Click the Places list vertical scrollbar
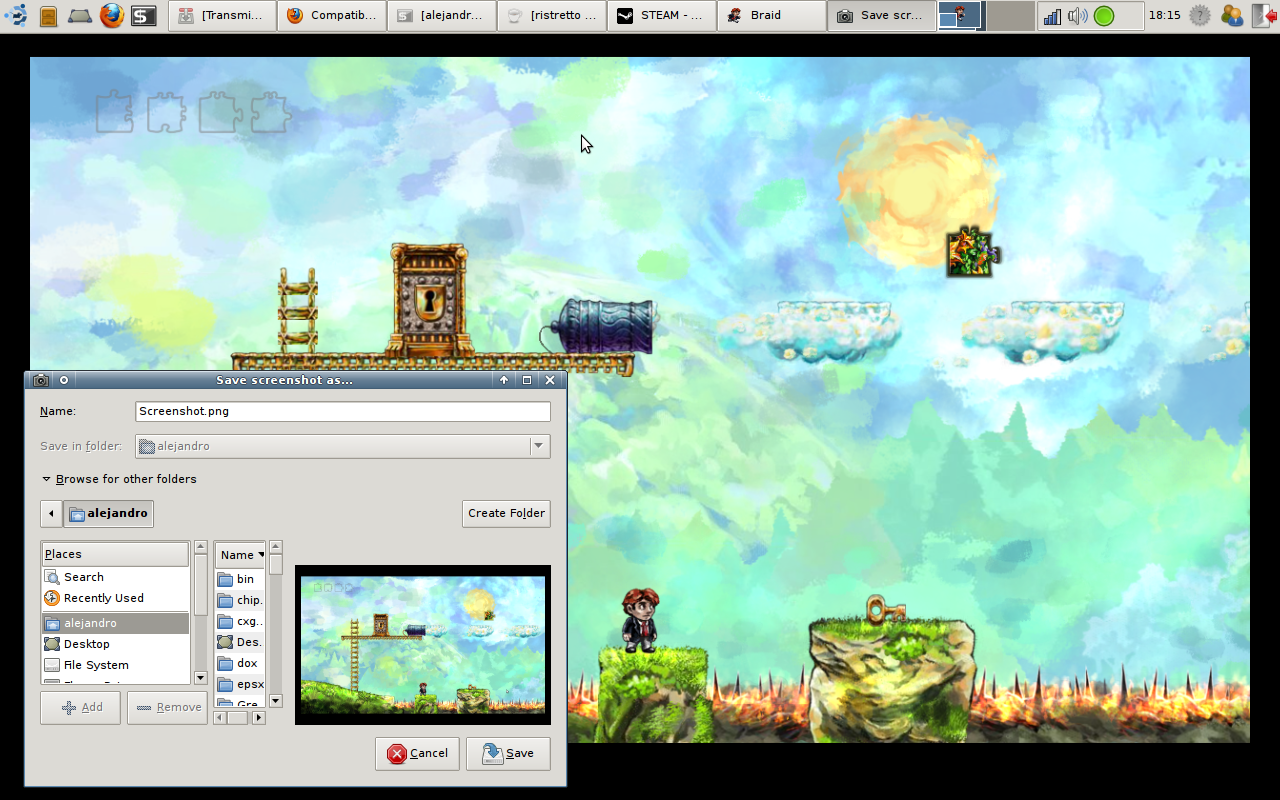Screen dimensions: 1280x800 click(201, 613)
